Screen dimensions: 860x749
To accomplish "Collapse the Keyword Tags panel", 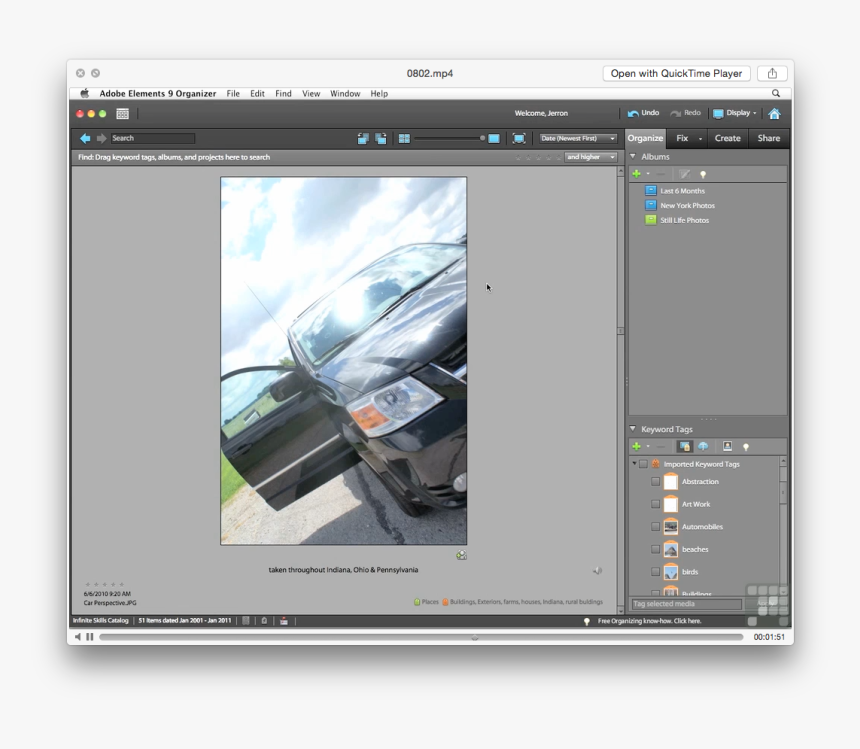I will [x=632, y=429].
